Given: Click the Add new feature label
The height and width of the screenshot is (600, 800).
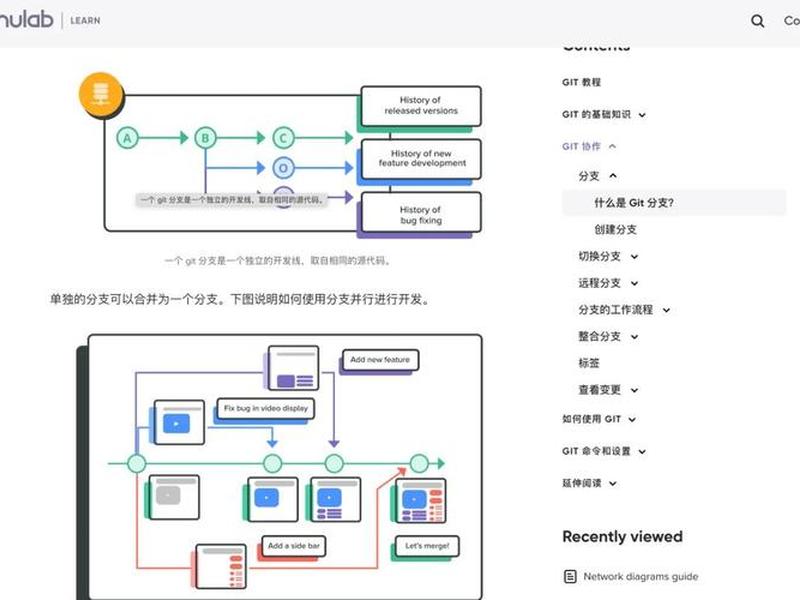Looking at the screenshot, I should coord(380,360).
